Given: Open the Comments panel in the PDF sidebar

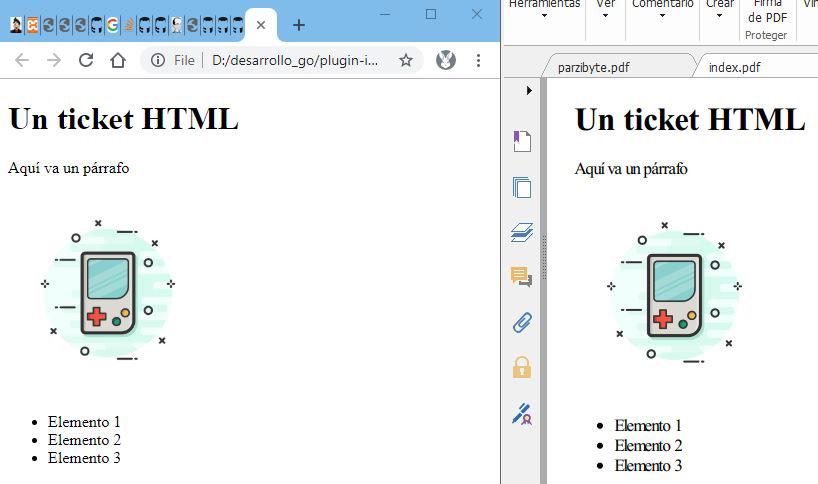Looking at the screenshot, I should click(x=522, y=277).
